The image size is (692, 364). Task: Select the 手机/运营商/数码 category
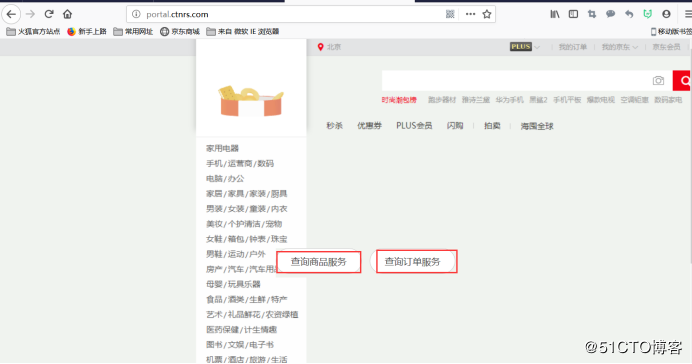tap(240, 164)
